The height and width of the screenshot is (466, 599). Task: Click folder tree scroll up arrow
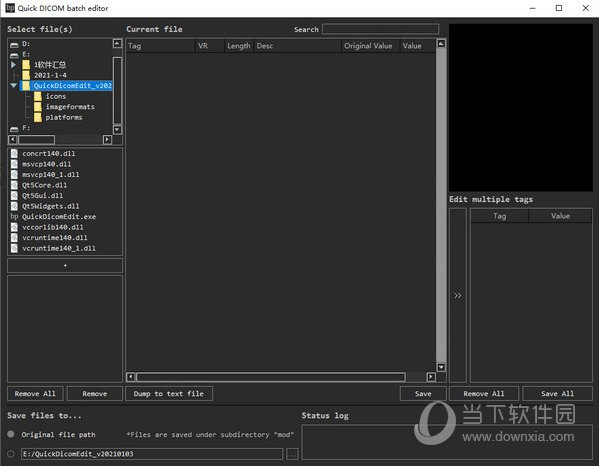(x=118, y=44)
